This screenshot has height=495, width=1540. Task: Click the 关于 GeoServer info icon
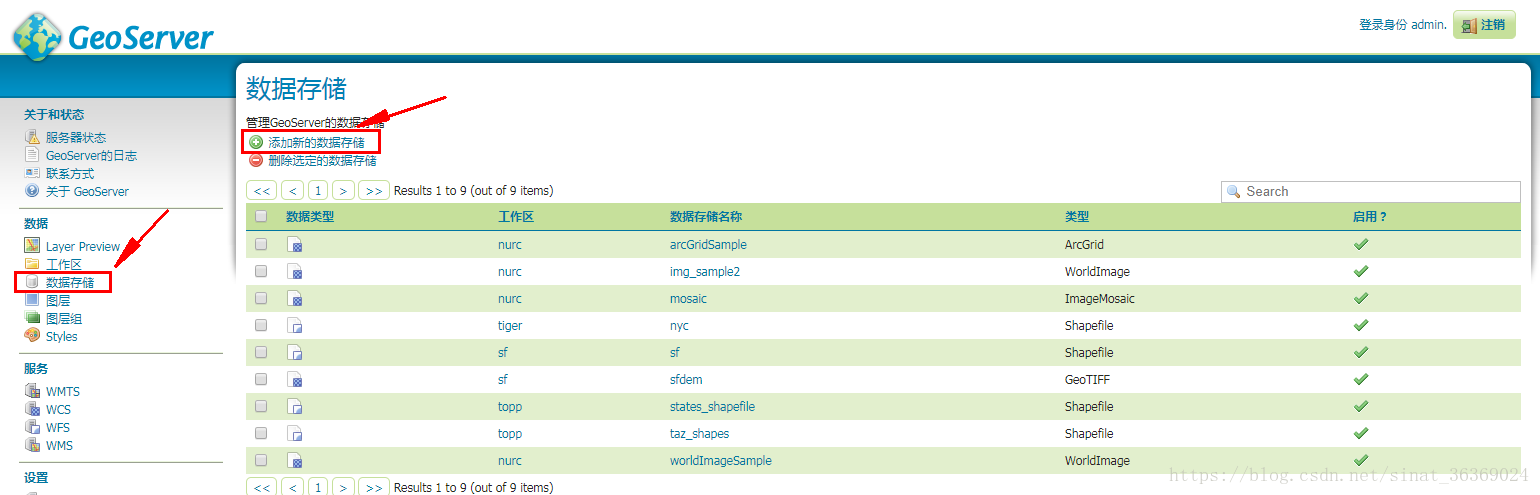tap(32, 191)
